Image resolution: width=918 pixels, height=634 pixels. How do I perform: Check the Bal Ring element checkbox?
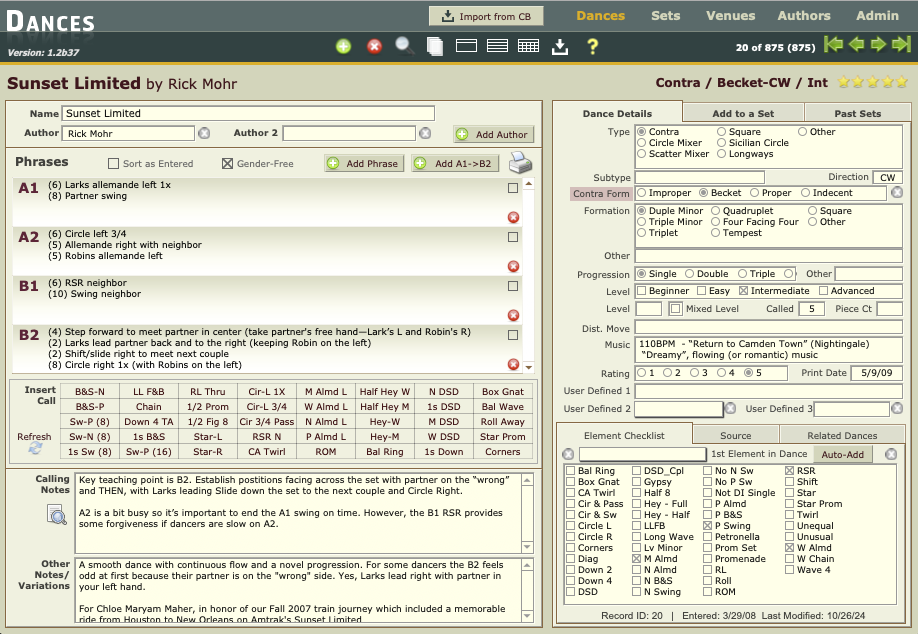[570, 470]
